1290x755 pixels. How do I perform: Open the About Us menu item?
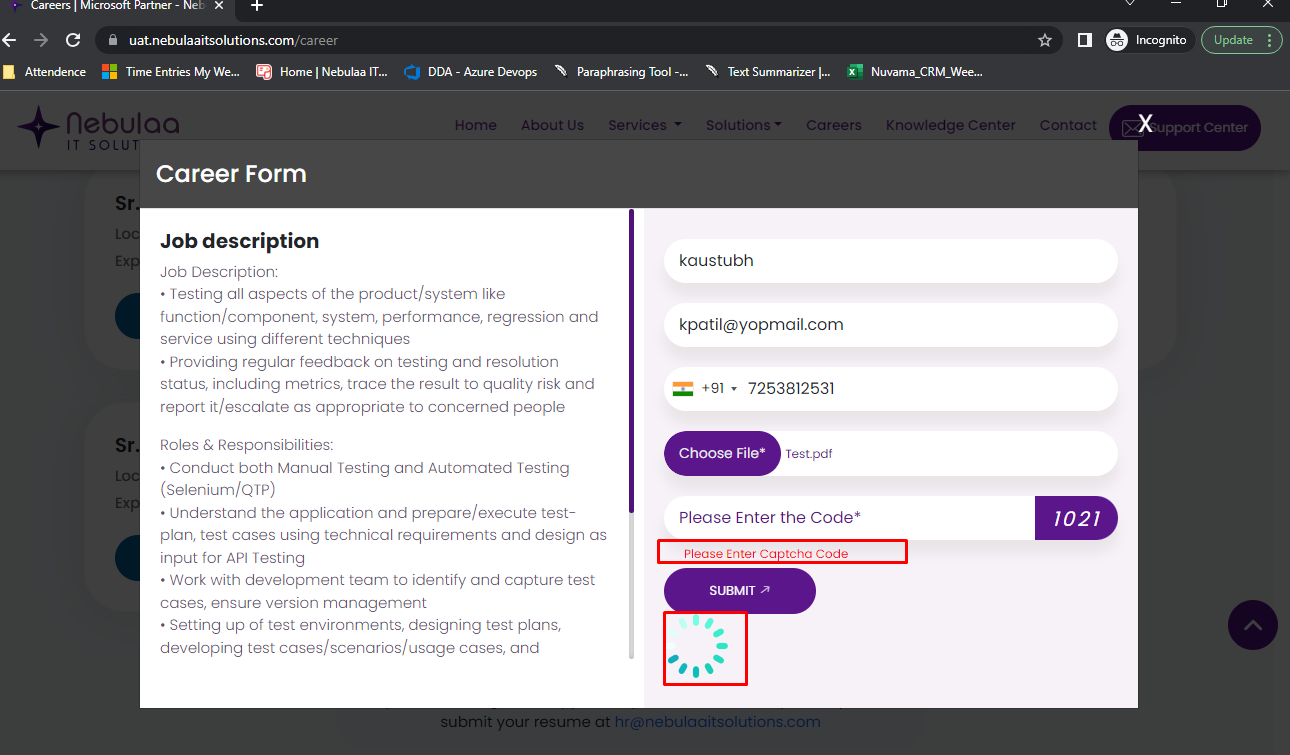[552, 125]
